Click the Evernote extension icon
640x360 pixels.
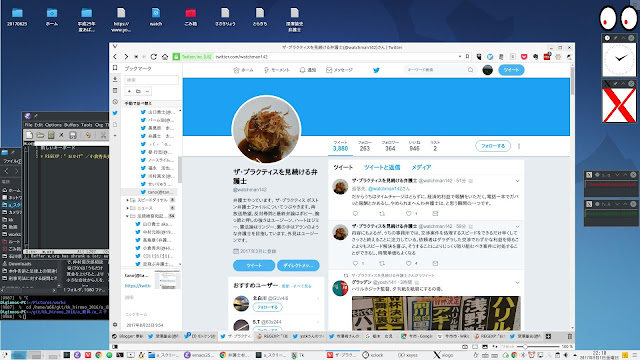[x=536, y=57]
